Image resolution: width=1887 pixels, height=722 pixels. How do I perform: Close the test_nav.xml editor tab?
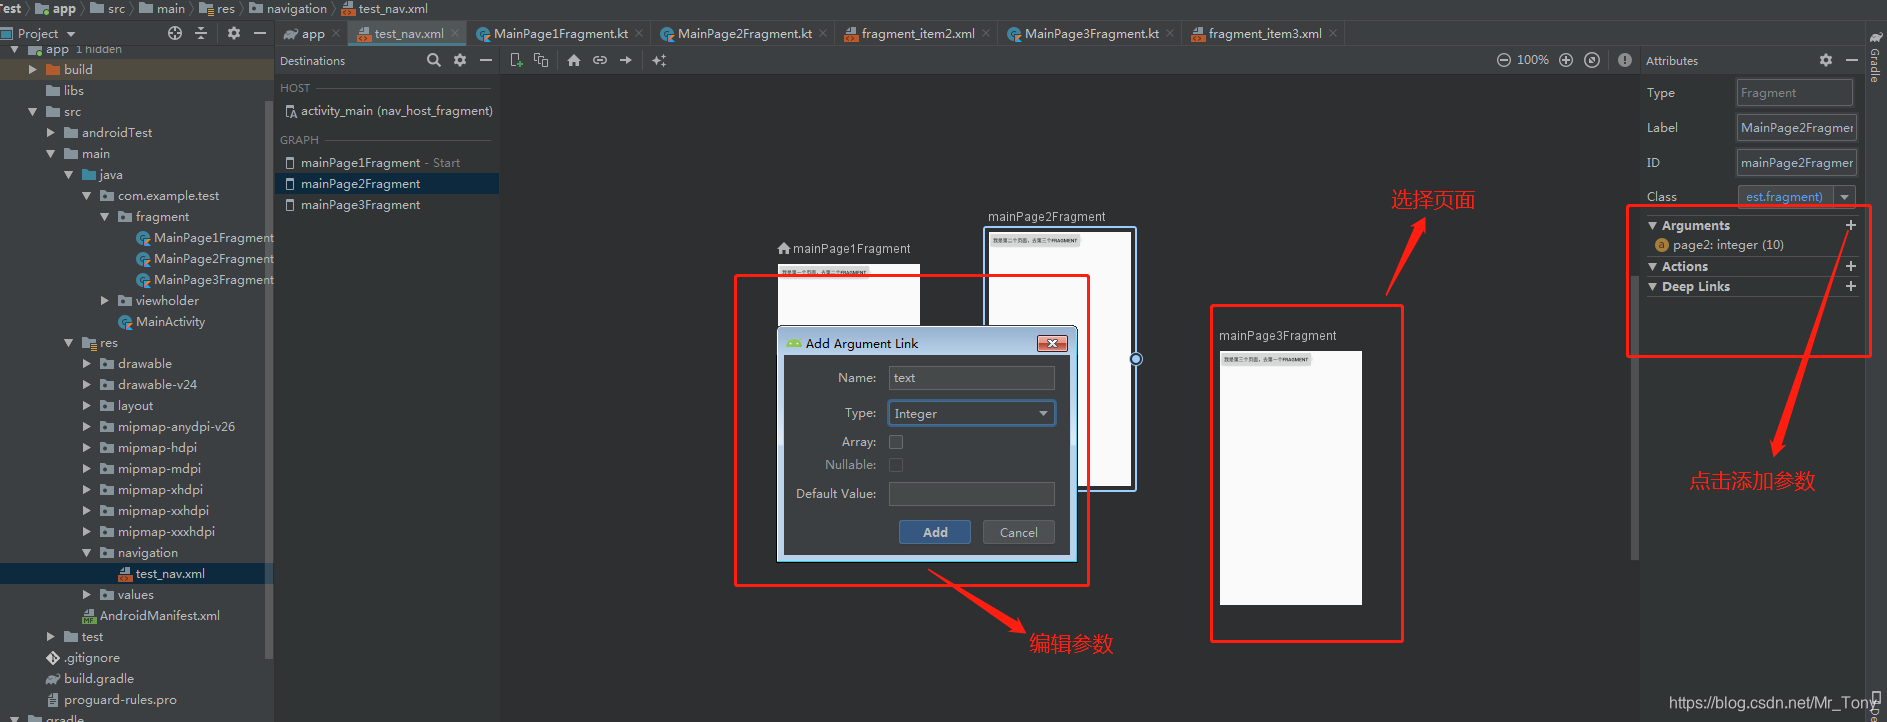pyautogui.click(x=455, y=33)
